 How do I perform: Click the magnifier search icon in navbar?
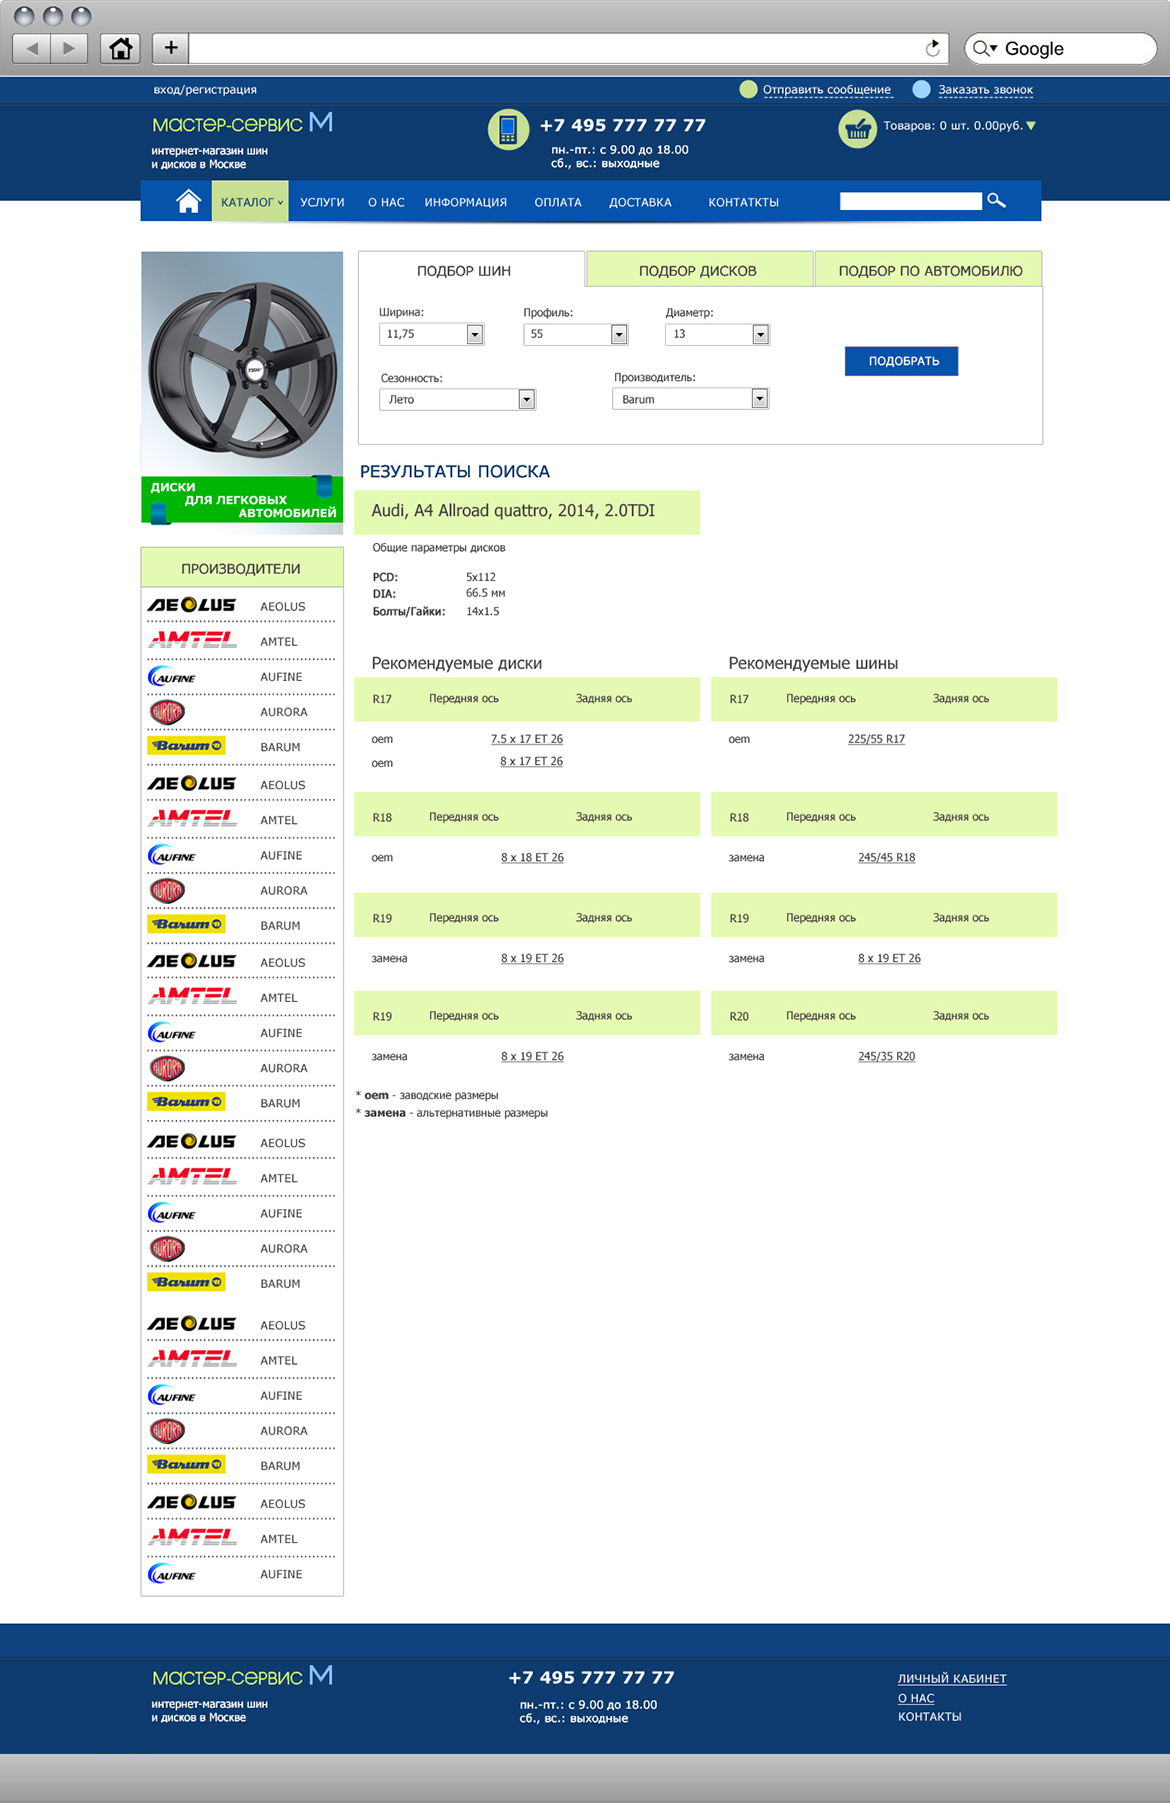tap(996, 201)
